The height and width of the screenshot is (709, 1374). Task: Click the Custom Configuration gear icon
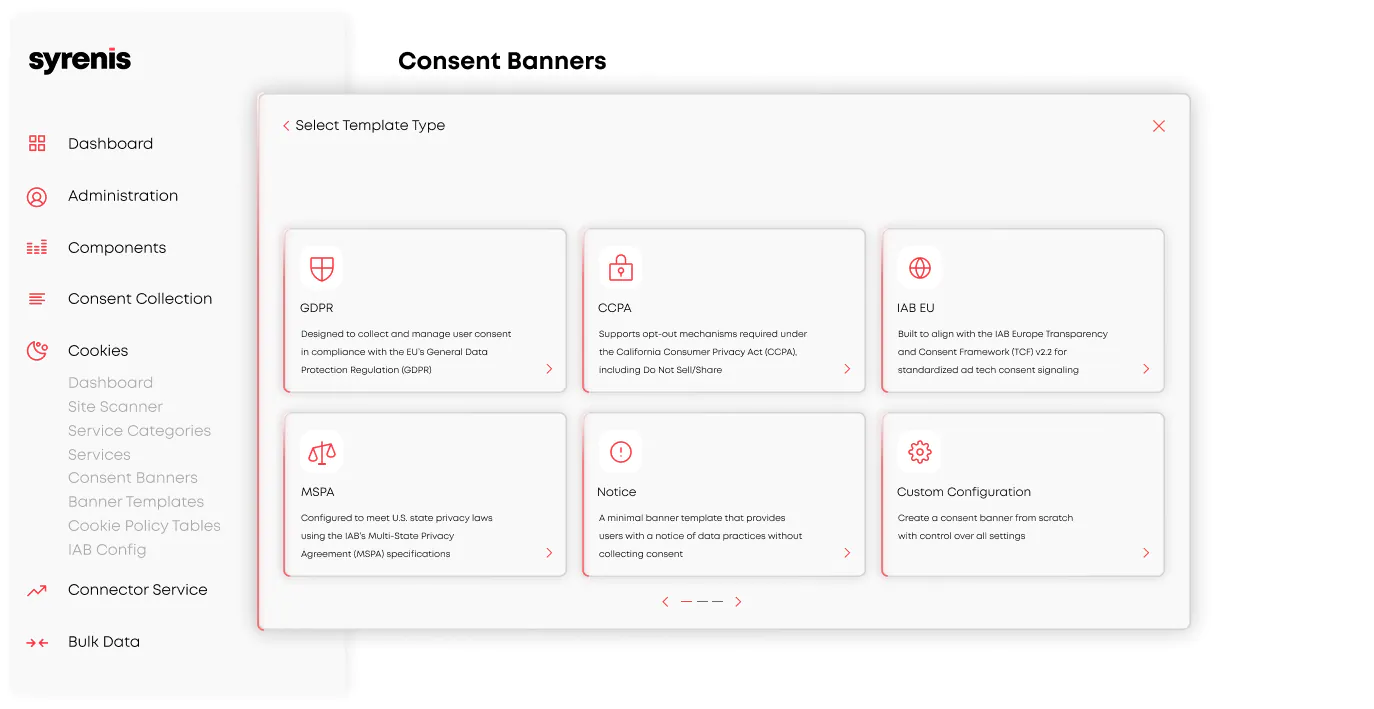[x=919, y=452]
